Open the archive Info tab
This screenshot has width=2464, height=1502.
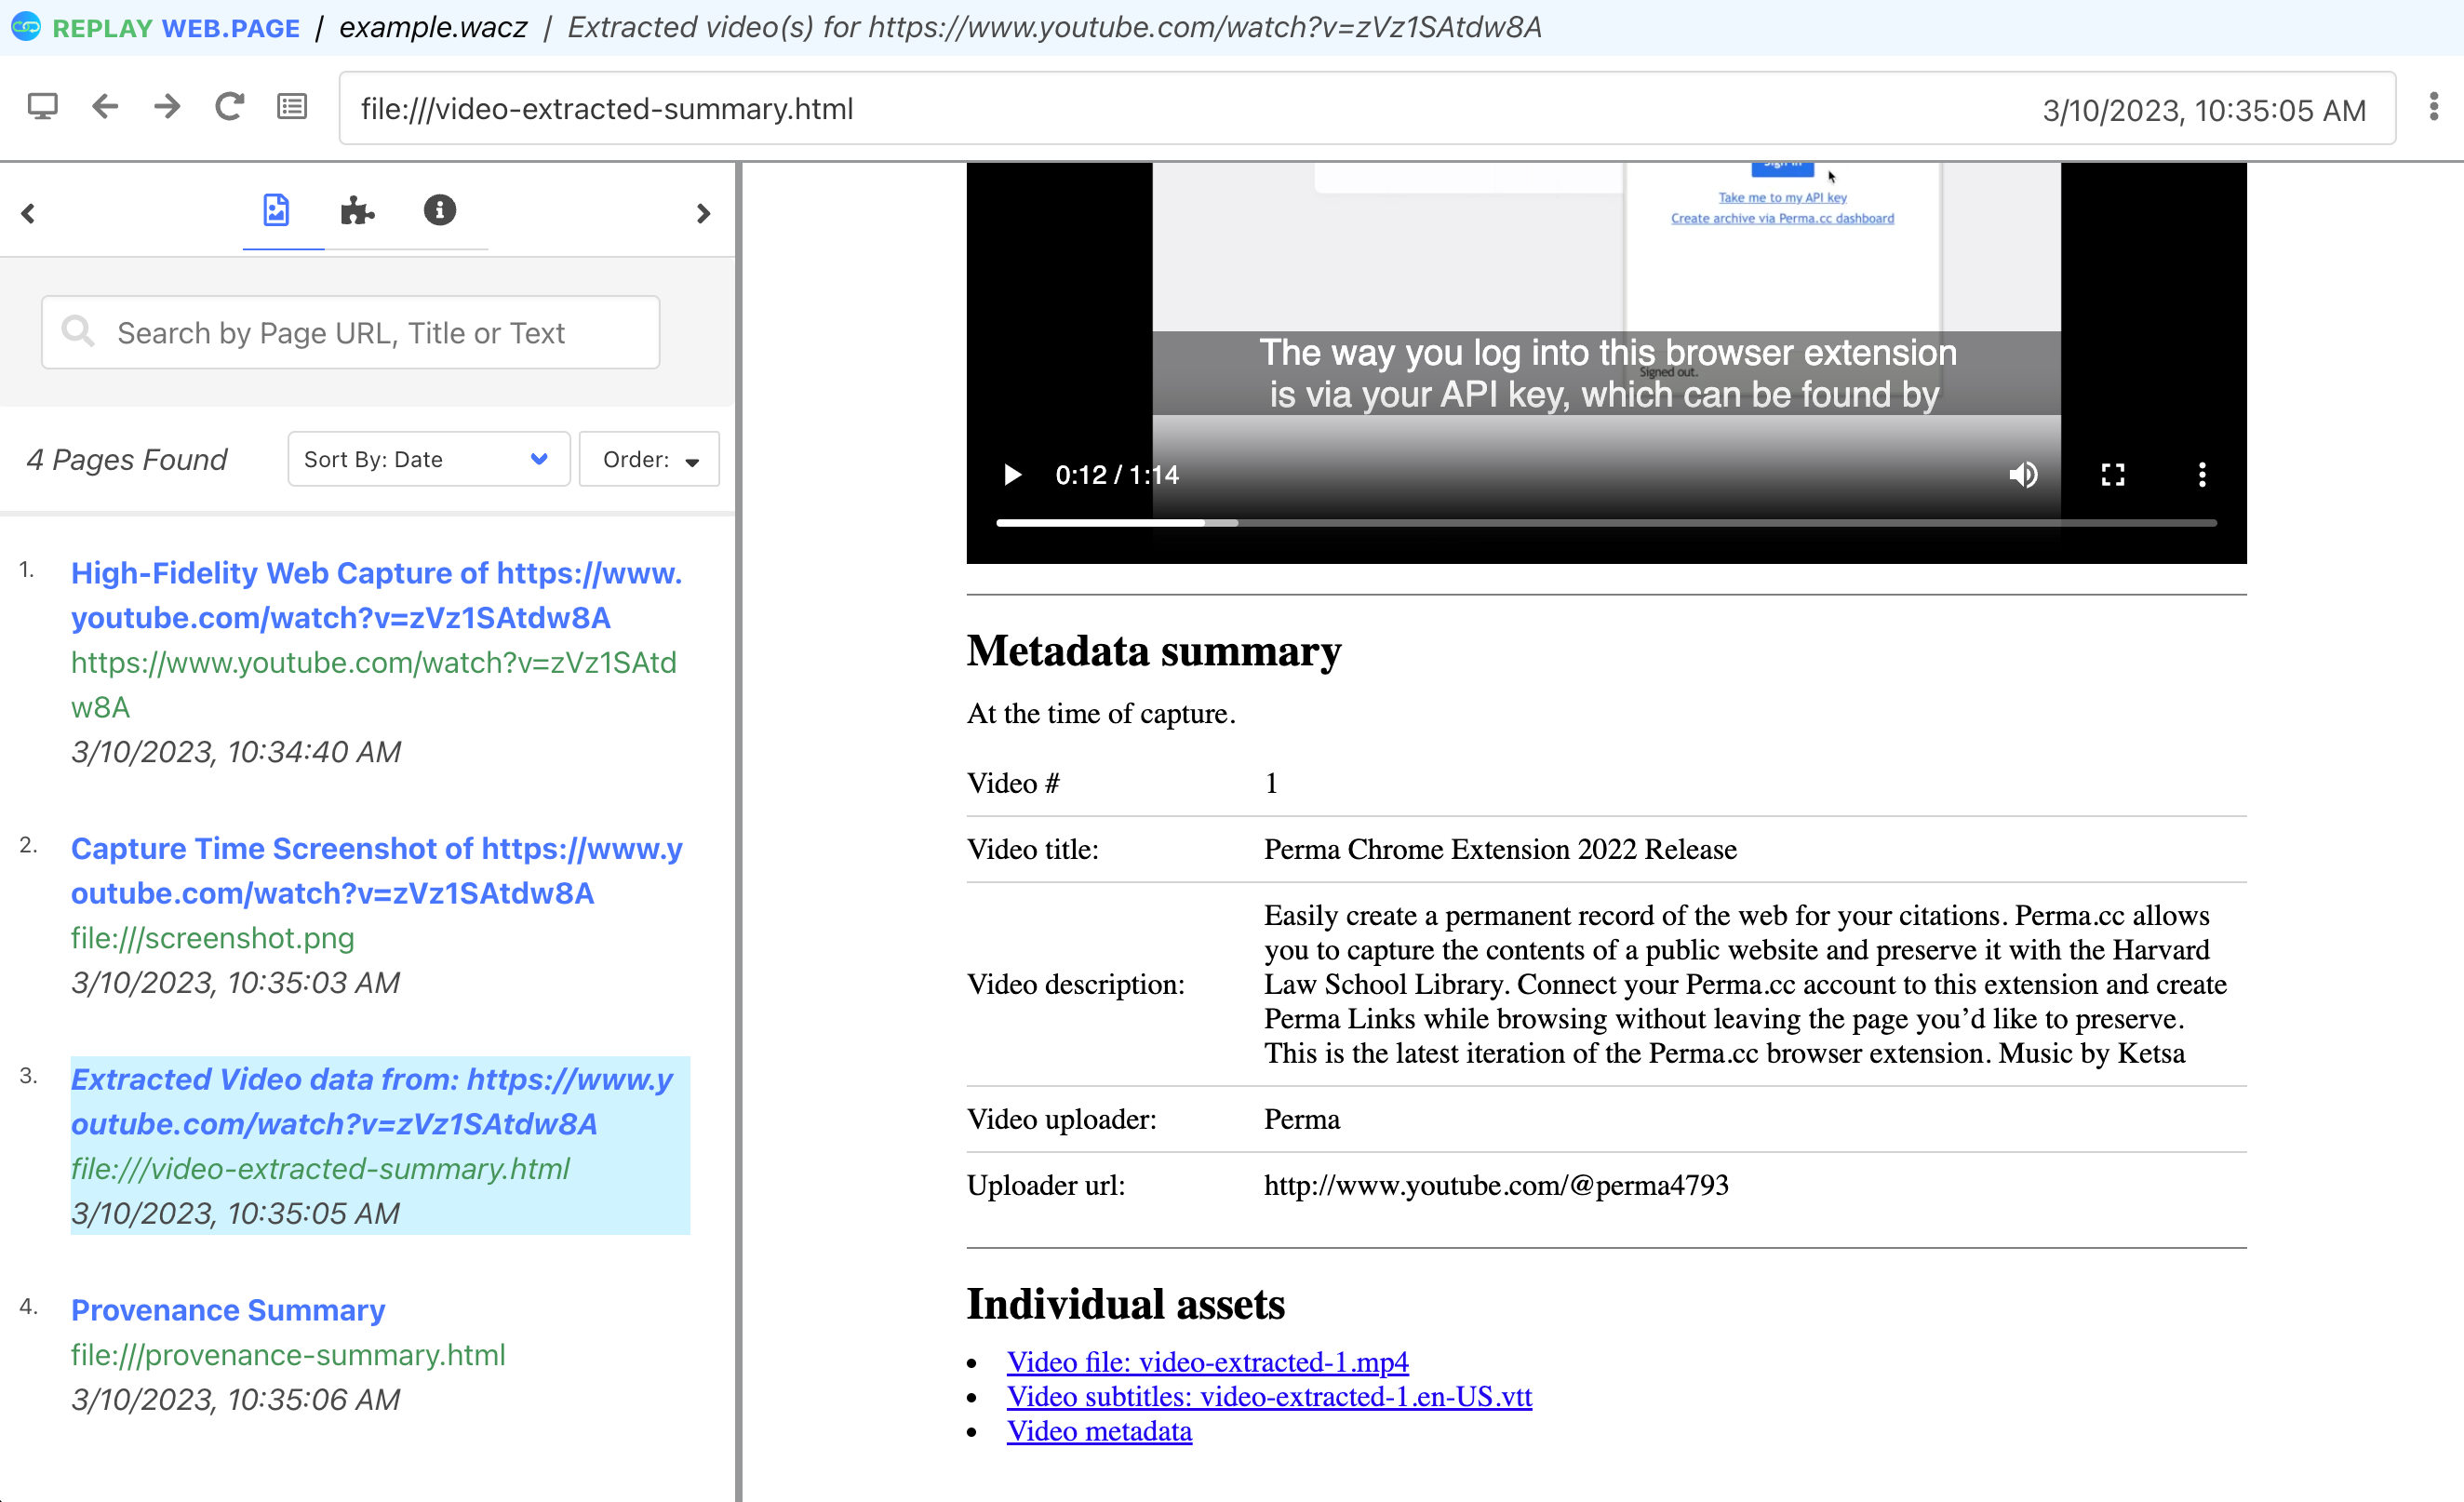tap(439, 211)
